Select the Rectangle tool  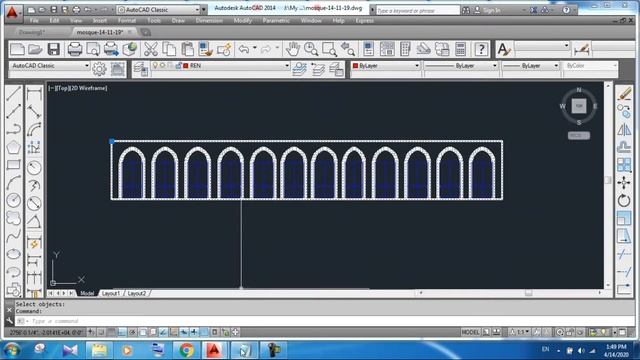(x=13, y=164)
